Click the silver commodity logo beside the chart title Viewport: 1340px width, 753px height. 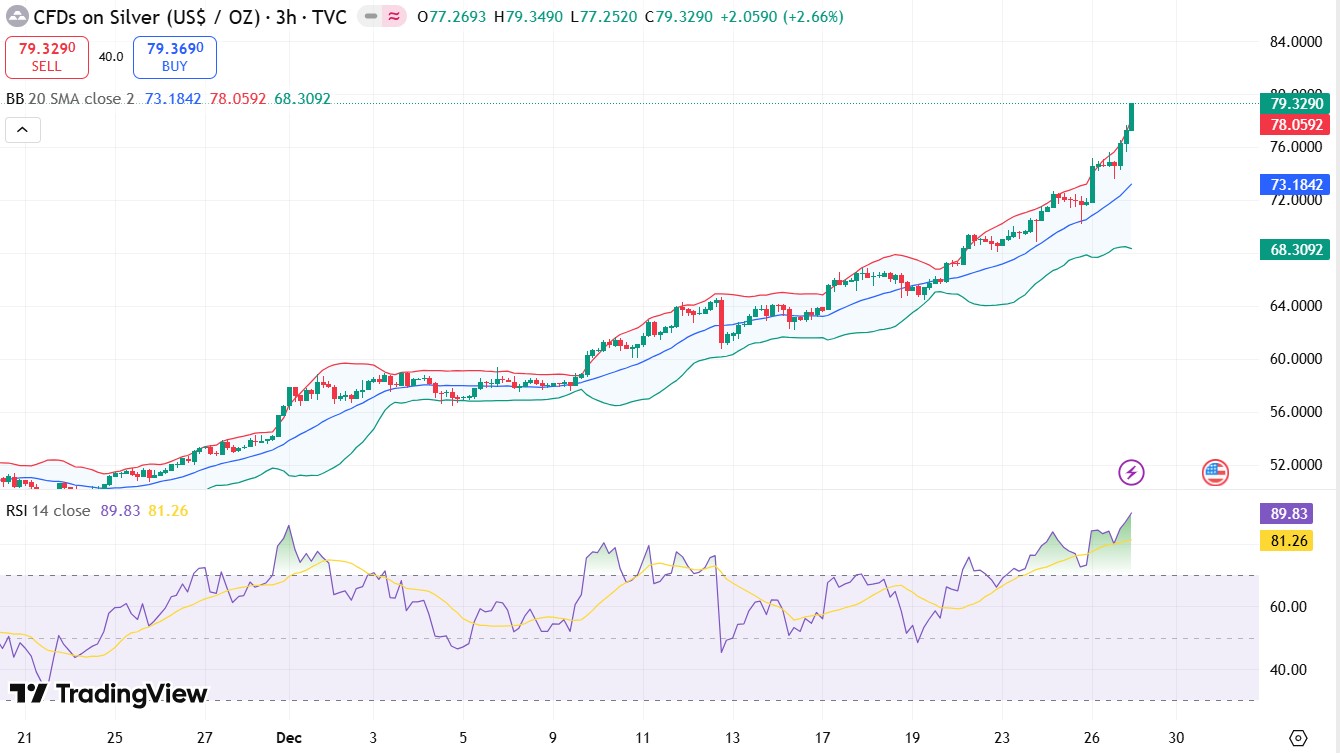click(x=14, y=17)
